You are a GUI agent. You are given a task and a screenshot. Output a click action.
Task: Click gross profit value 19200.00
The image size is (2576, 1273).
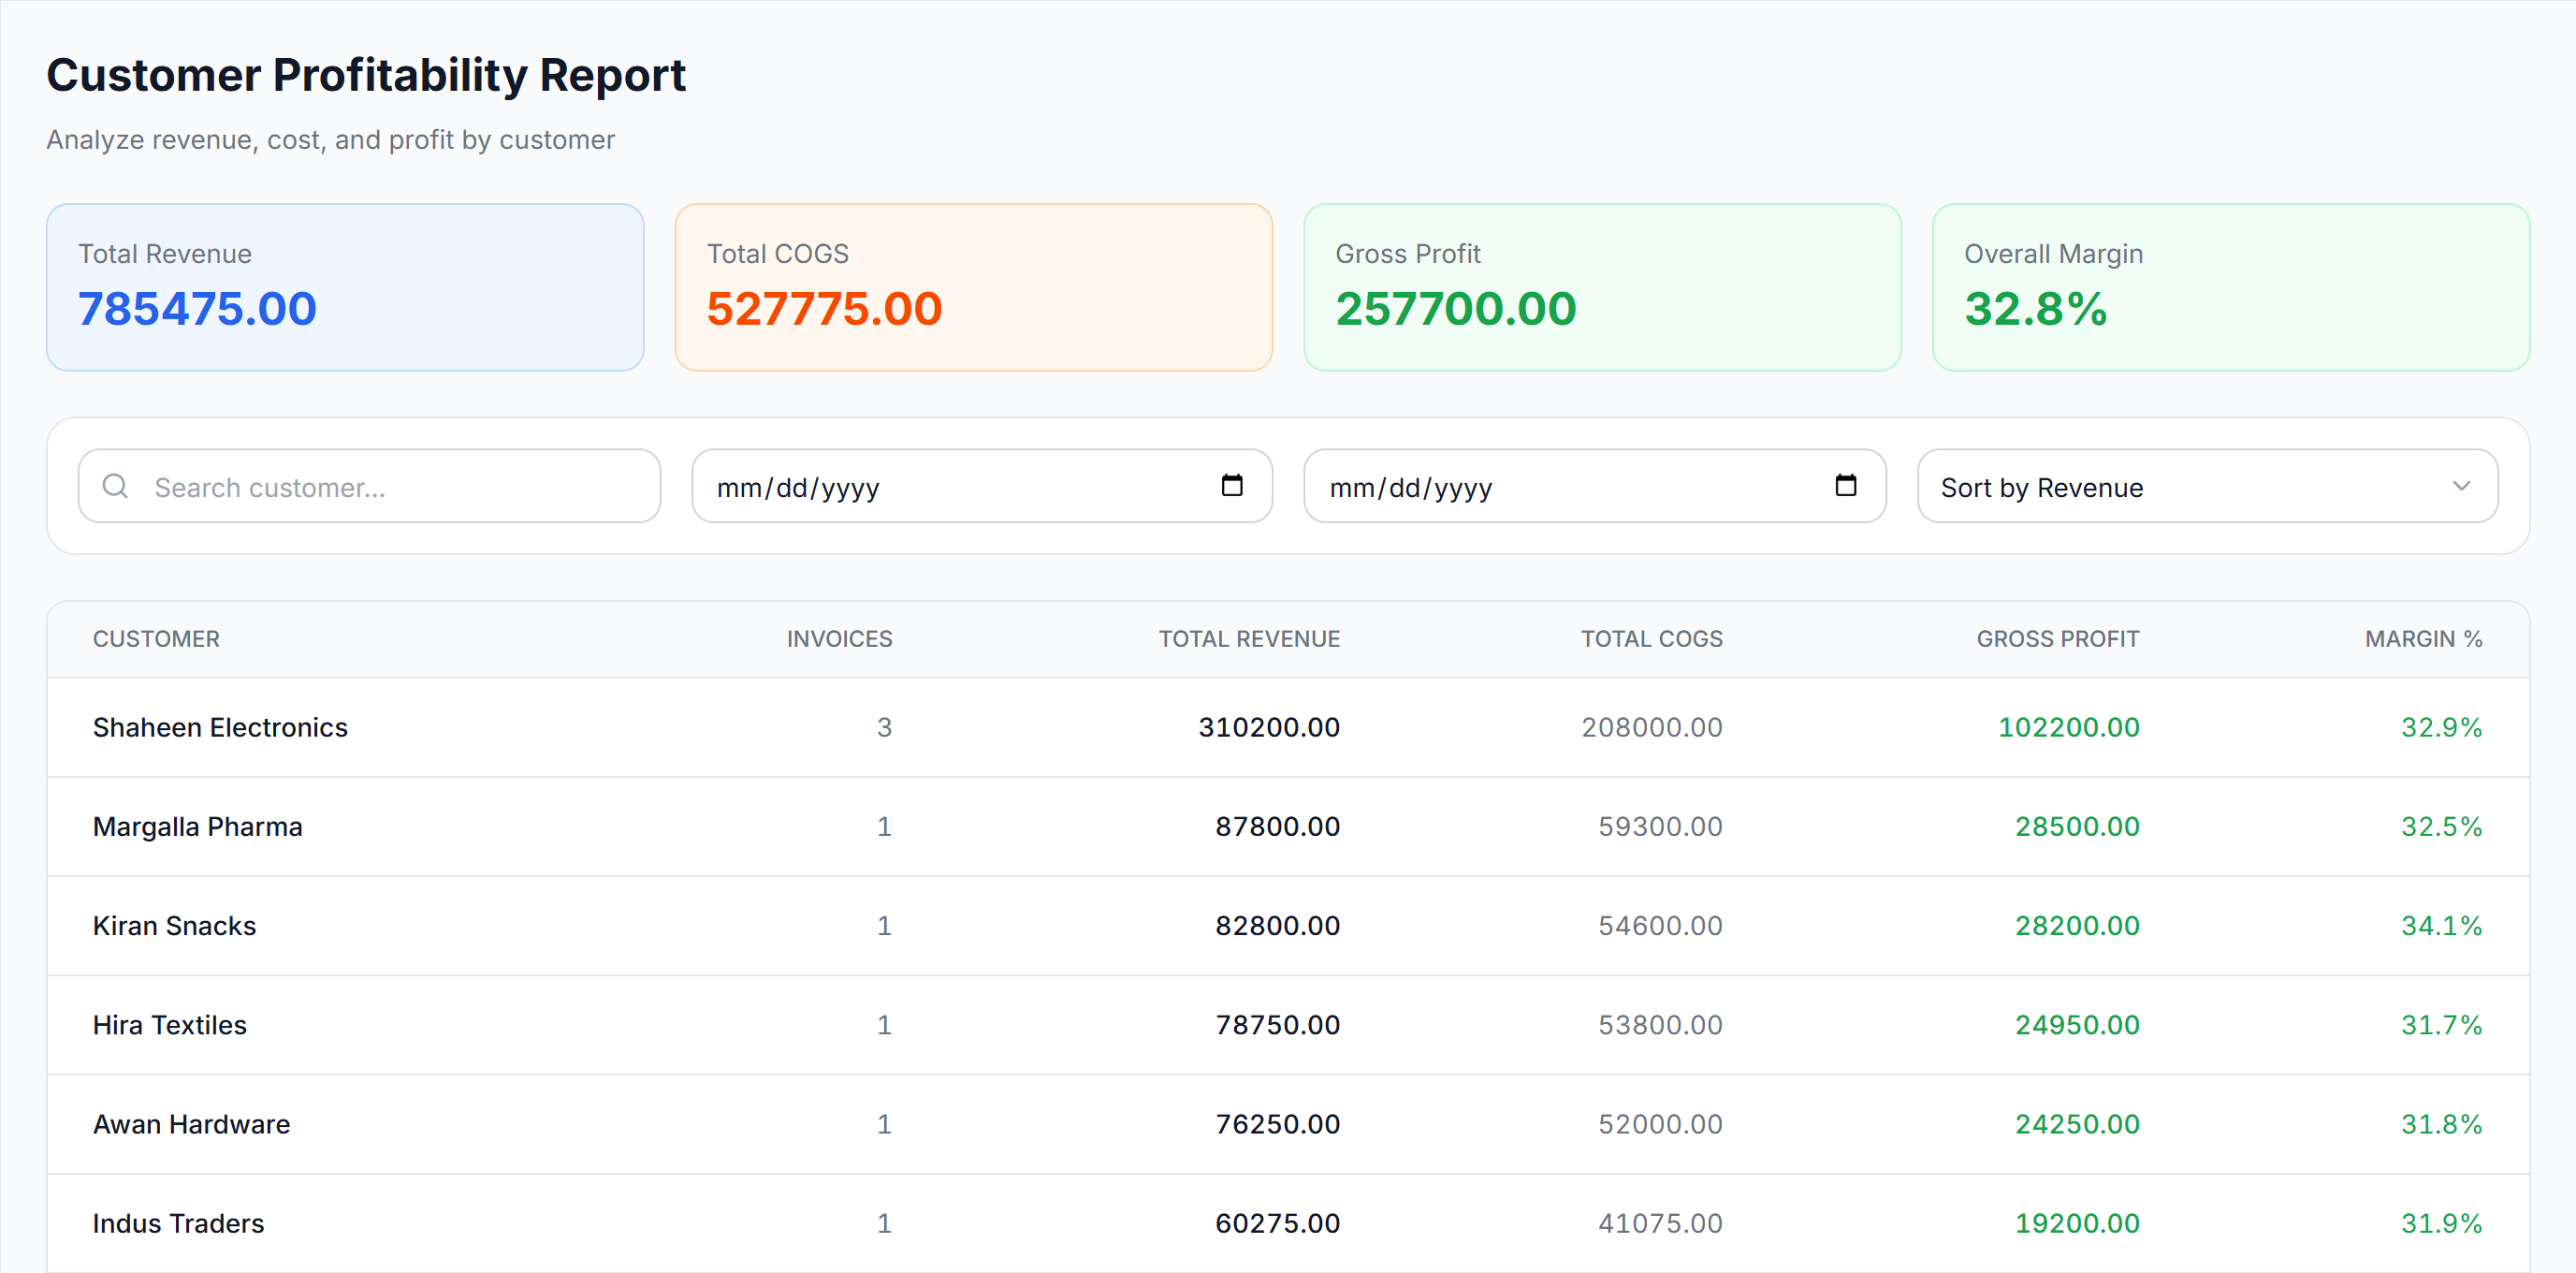coord(2077,1223)
